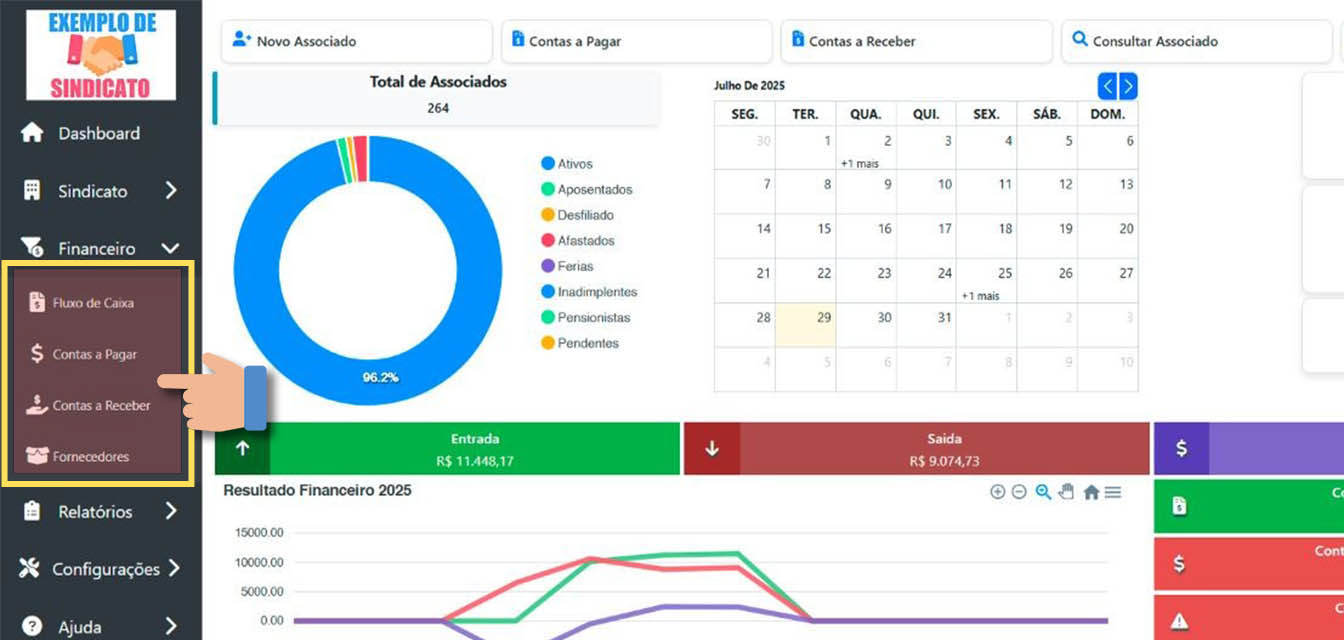Open Fluxo de Caixa submenu item
1344x640 pixels.
pyautogui.click(x=92, y=303)
